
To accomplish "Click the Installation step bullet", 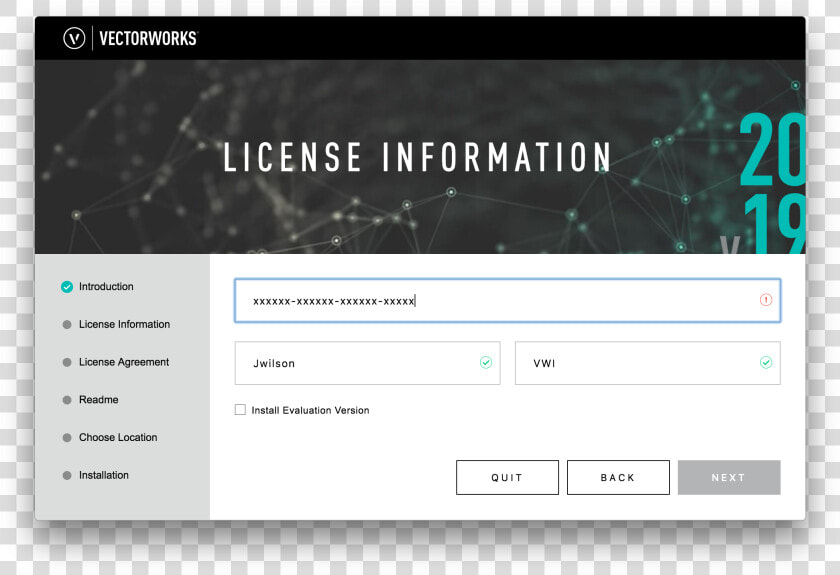I will (x=67, y=475).
